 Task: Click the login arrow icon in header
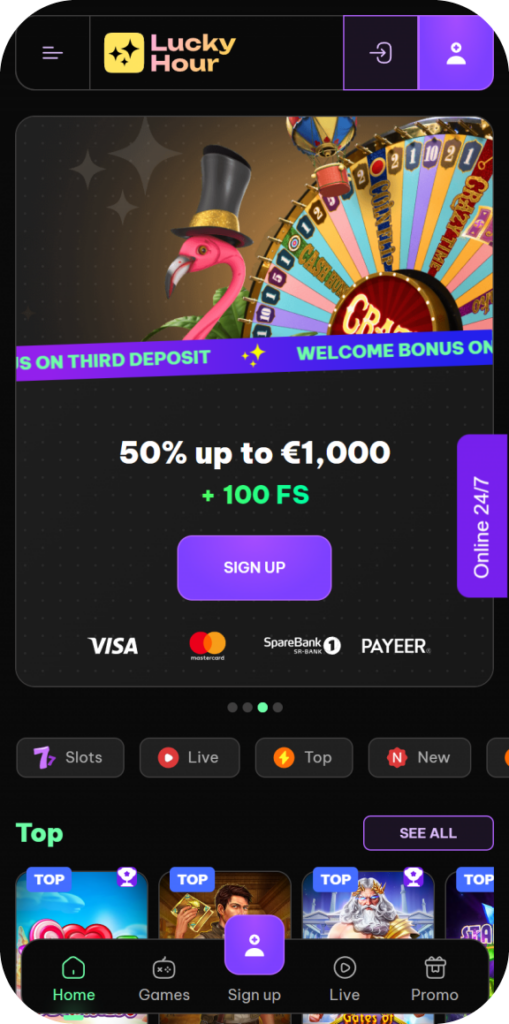tap(380, 53)
